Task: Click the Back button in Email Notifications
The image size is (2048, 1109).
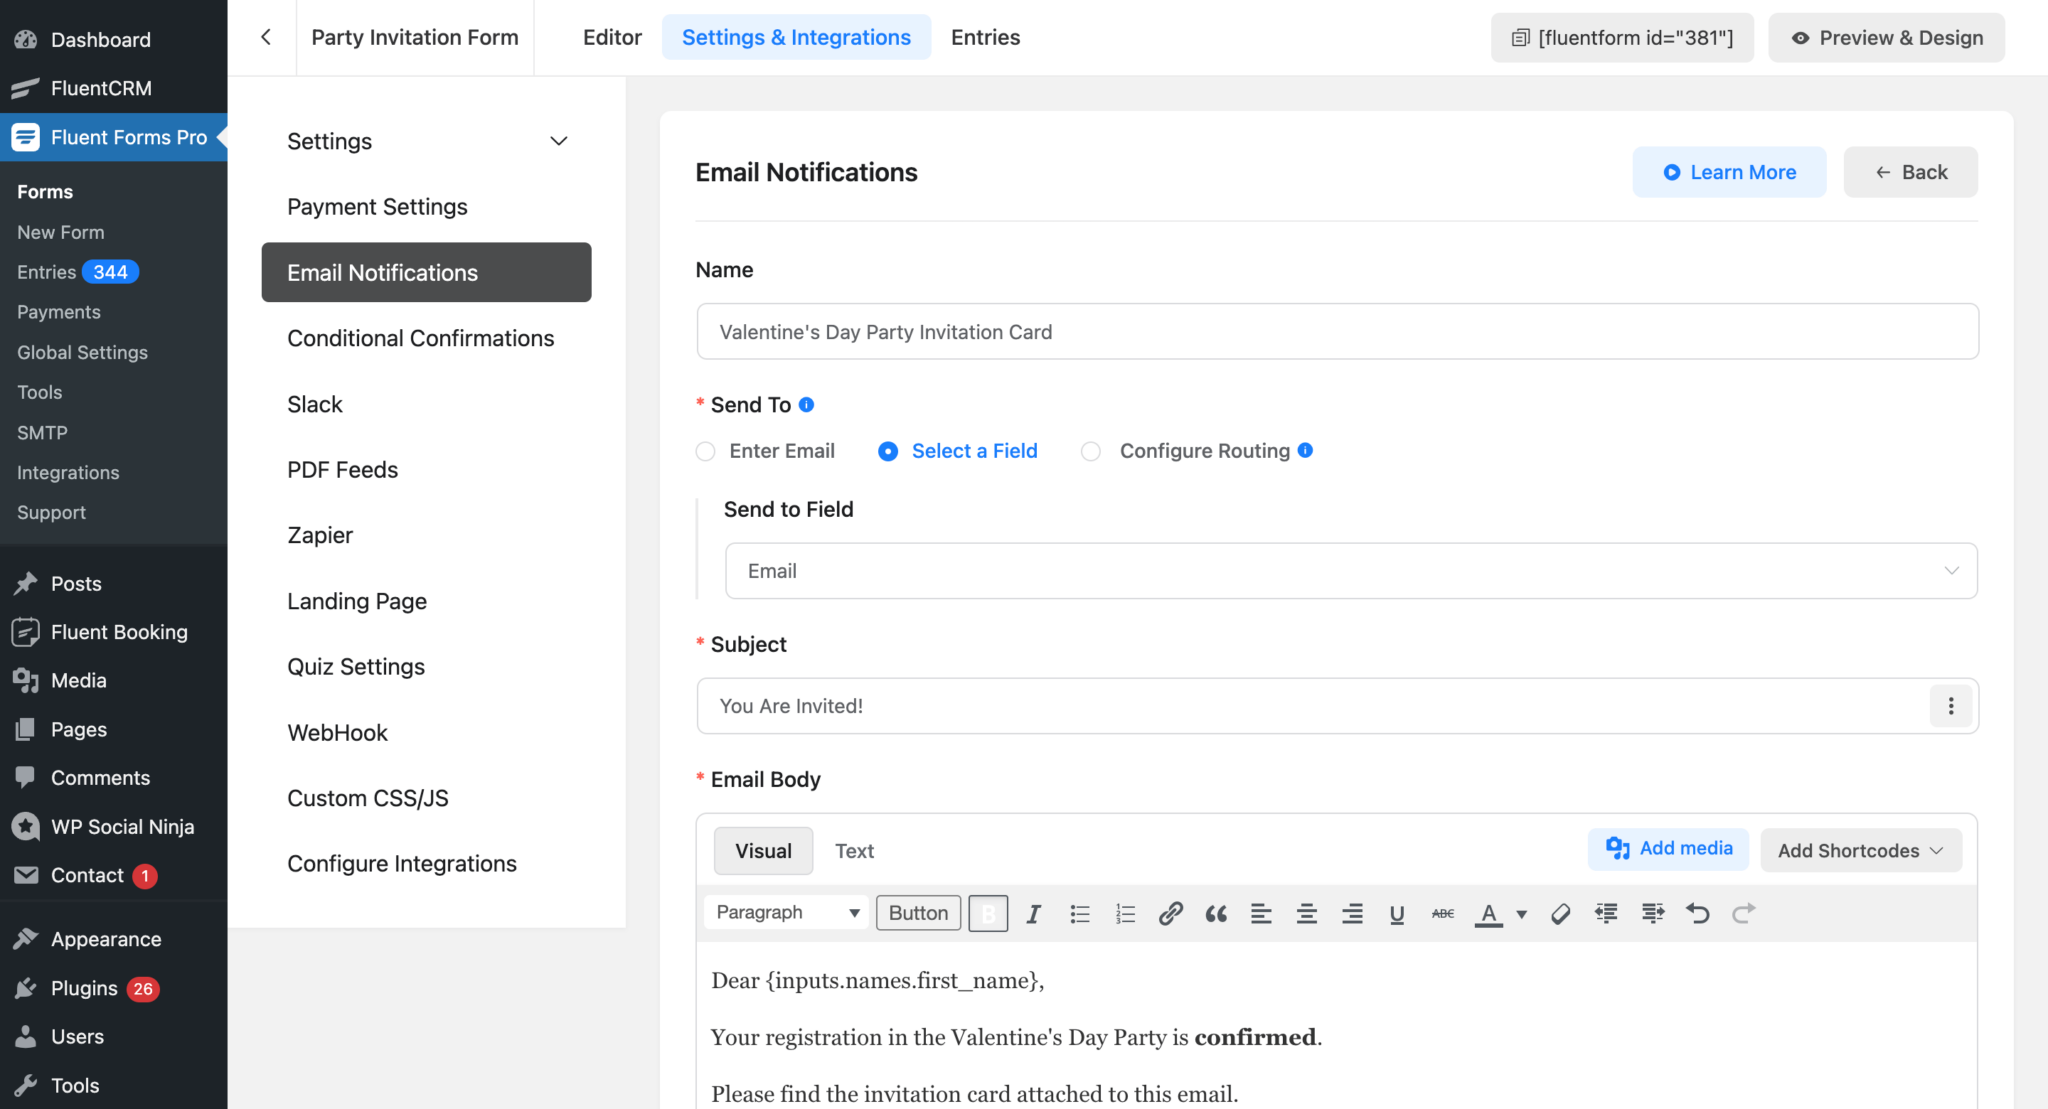Action: point(1910,172)
